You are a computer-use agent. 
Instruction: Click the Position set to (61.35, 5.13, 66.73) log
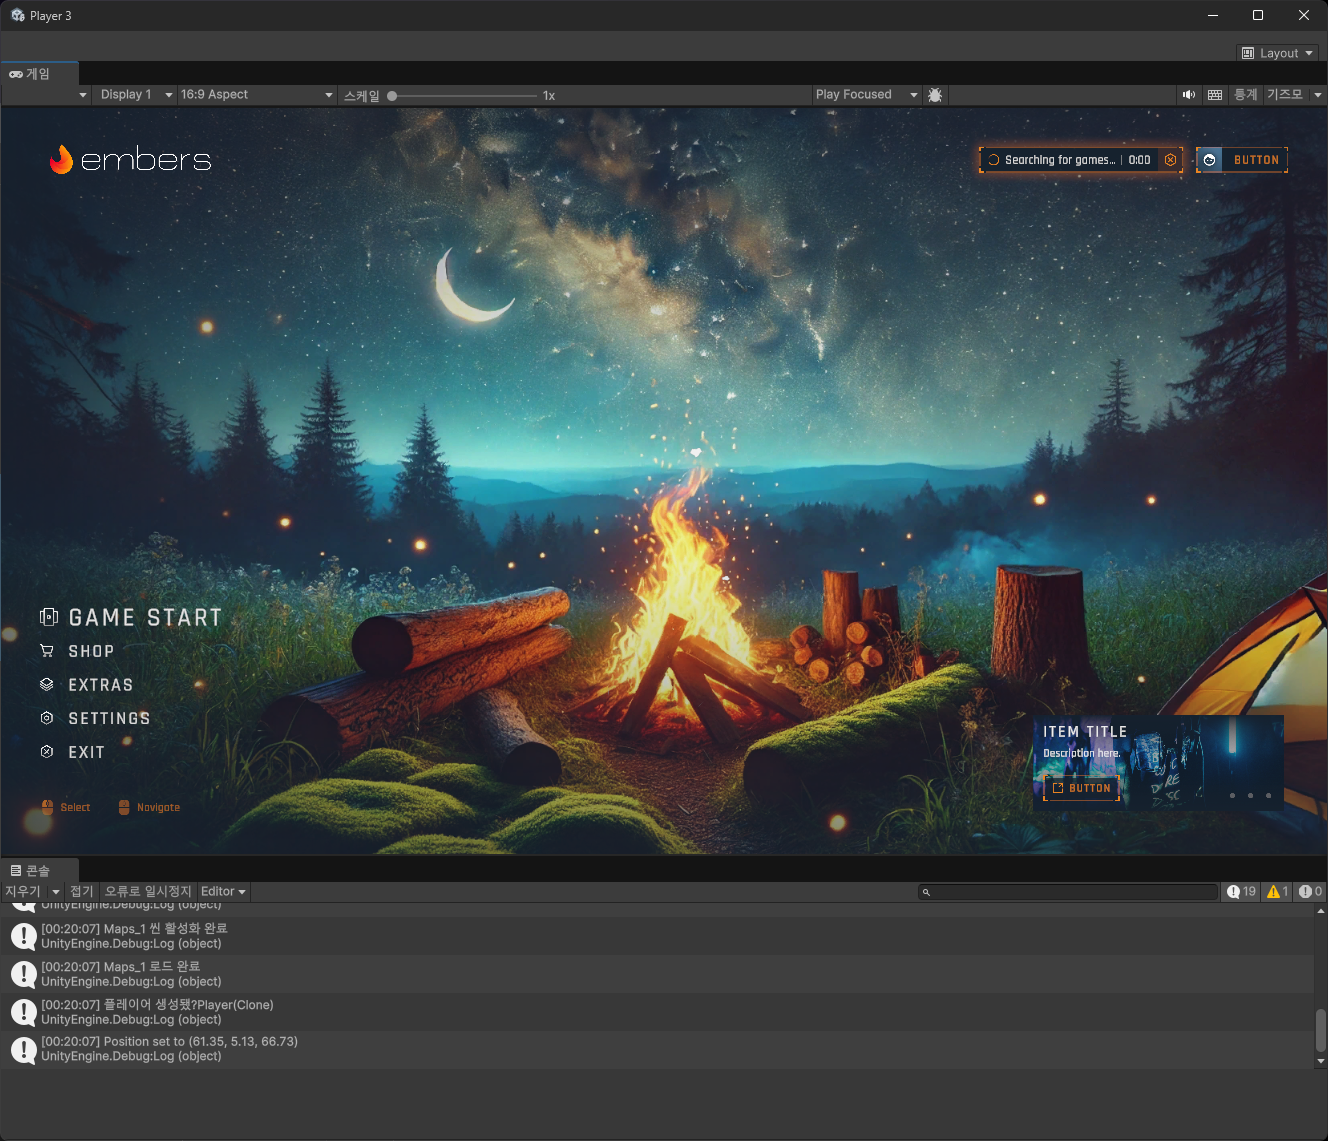(657, 1050)
